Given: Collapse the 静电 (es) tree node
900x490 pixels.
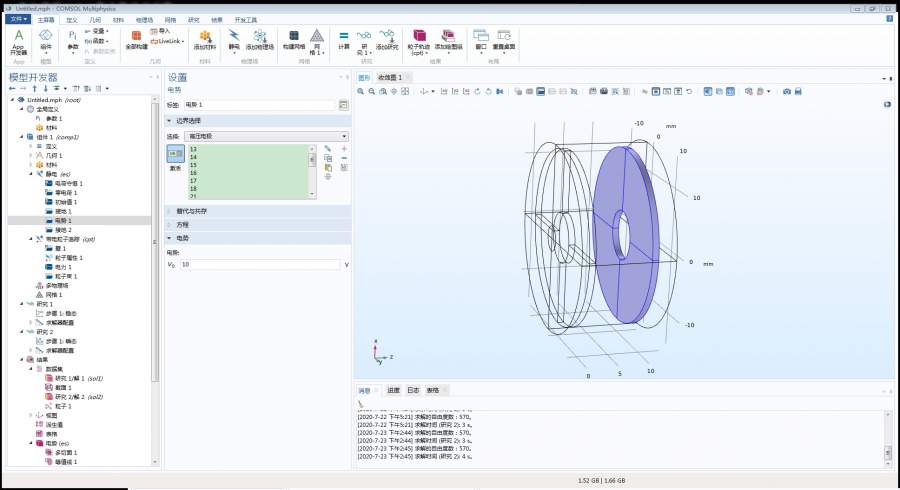Looking at the screenshot, I should 32,174.
